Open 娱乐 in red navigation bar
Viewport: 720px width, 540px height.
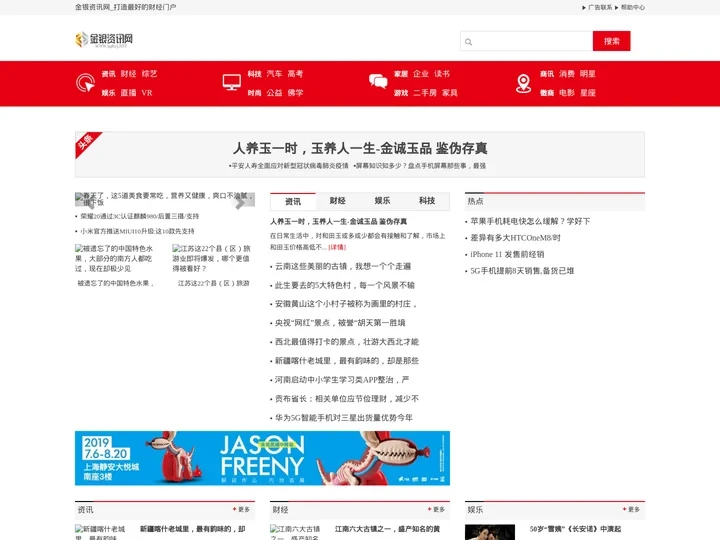pyautogui.click(x=108, y=93)
